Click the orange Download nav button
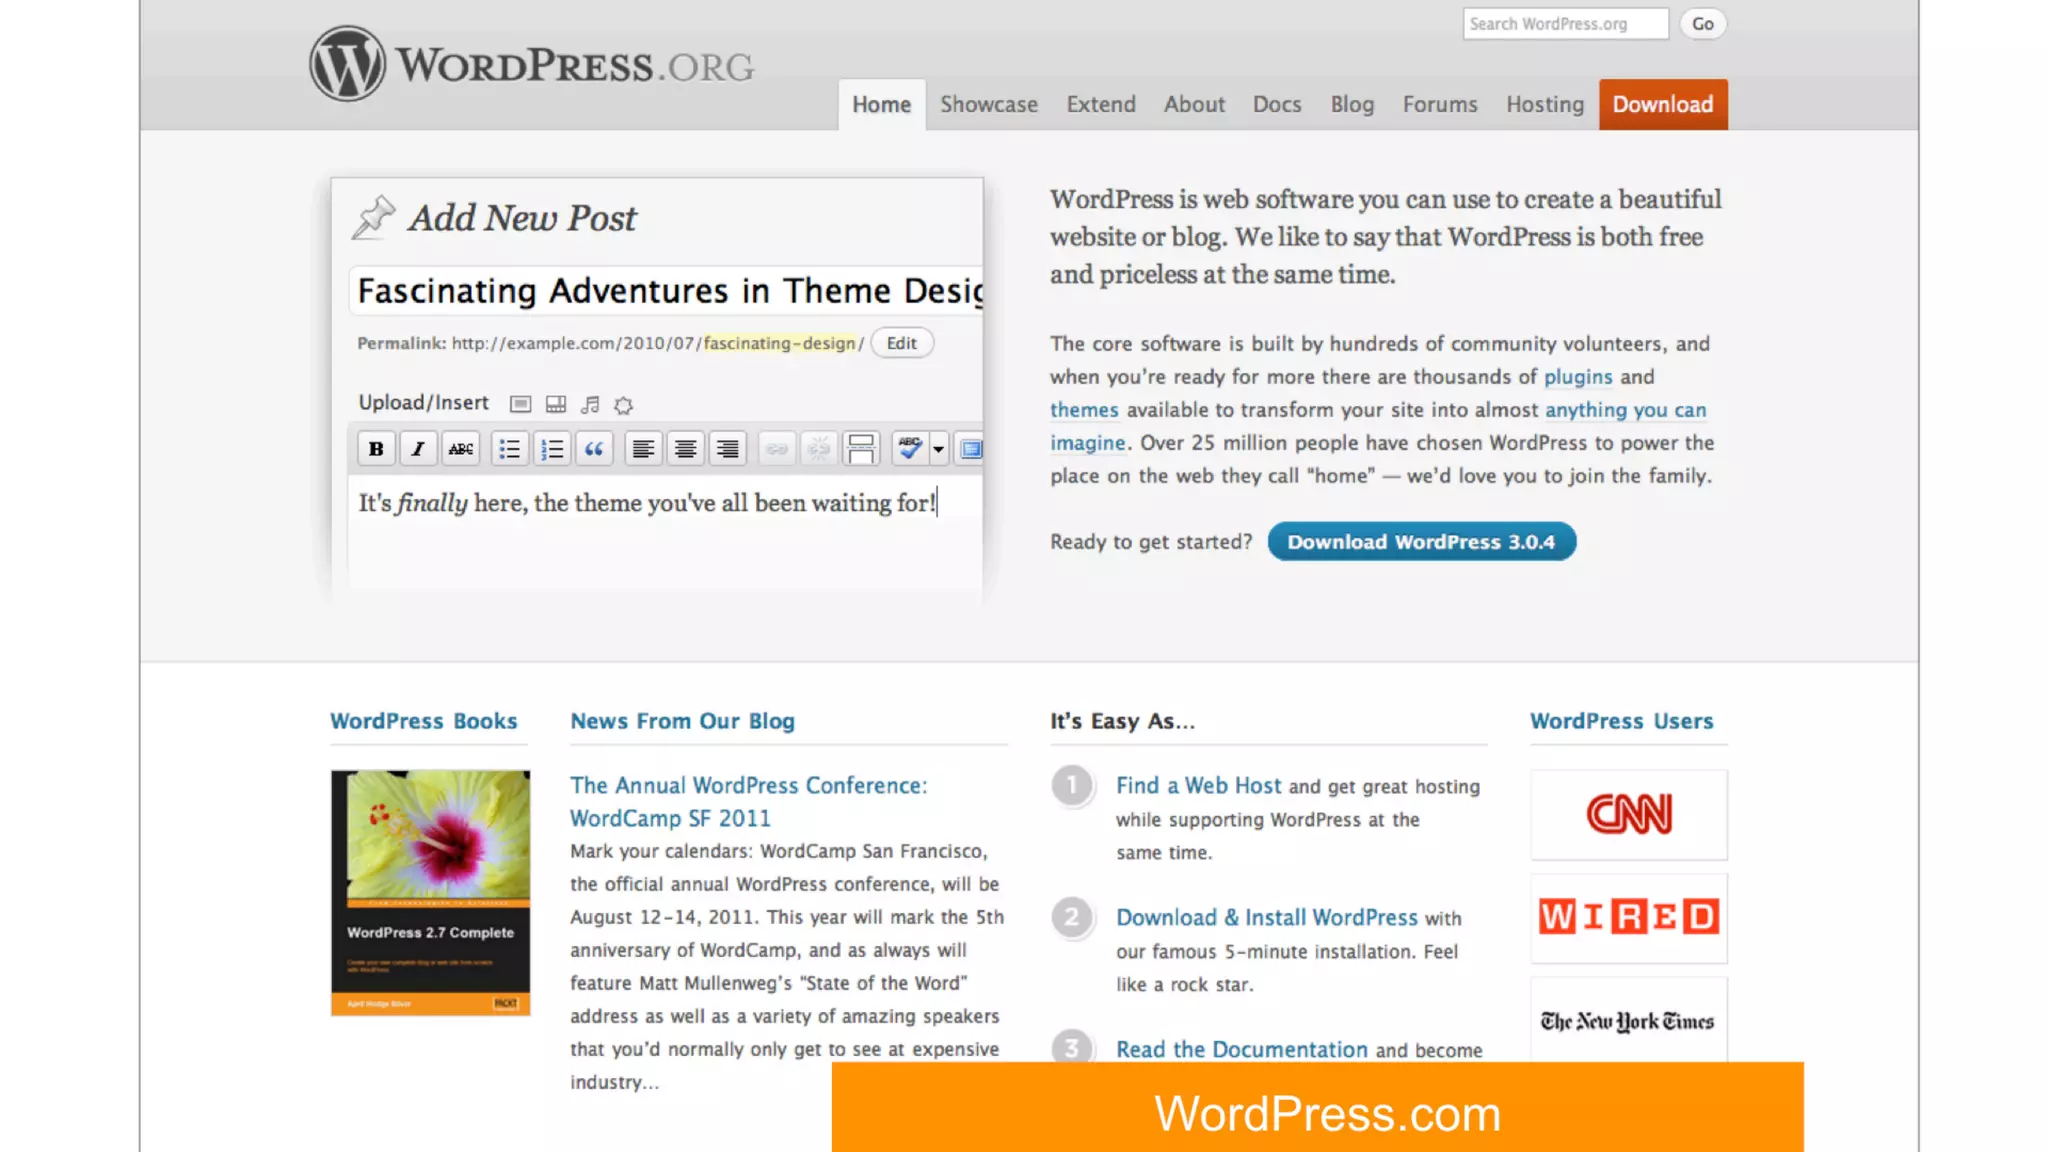Viewport: 2048px width, 1152px height. click(x=1662, y=104)
